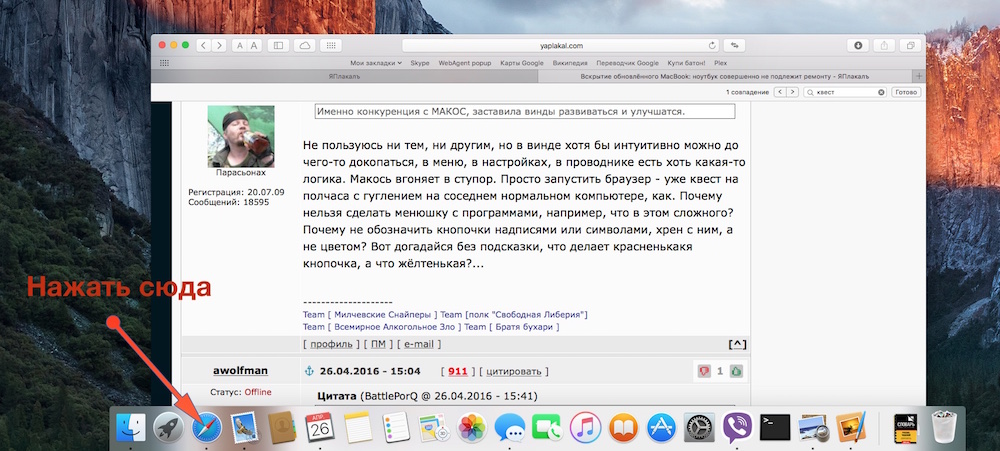Image resolution: width=1000 pixels, height=451 pixels.
Task: Show all tabs overview
Action: (x=910, y=45)
